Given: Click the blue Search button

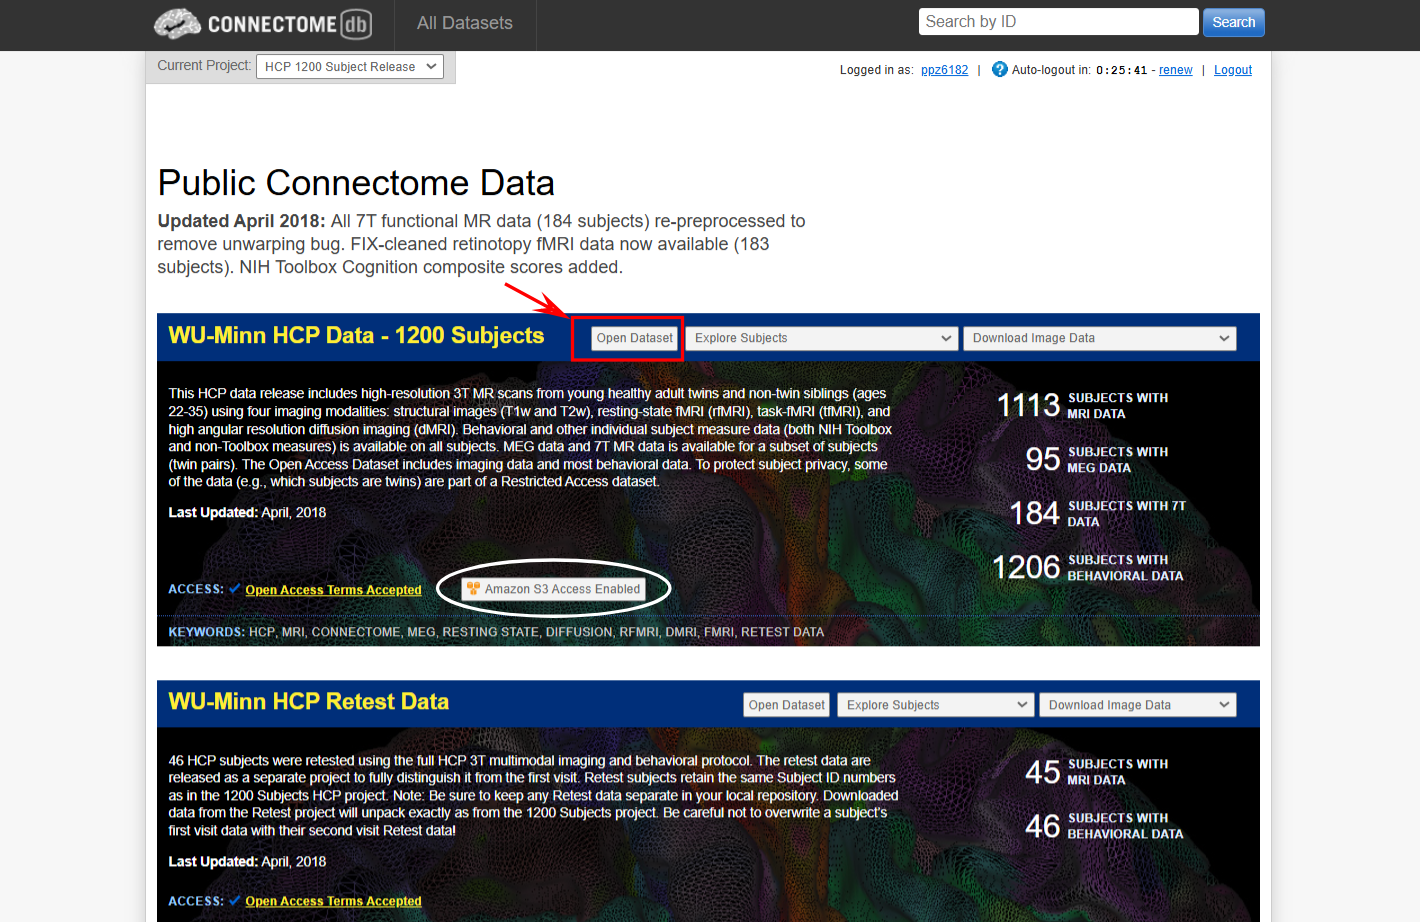Looking at the screenshot, I should (x=1233, y=22).
